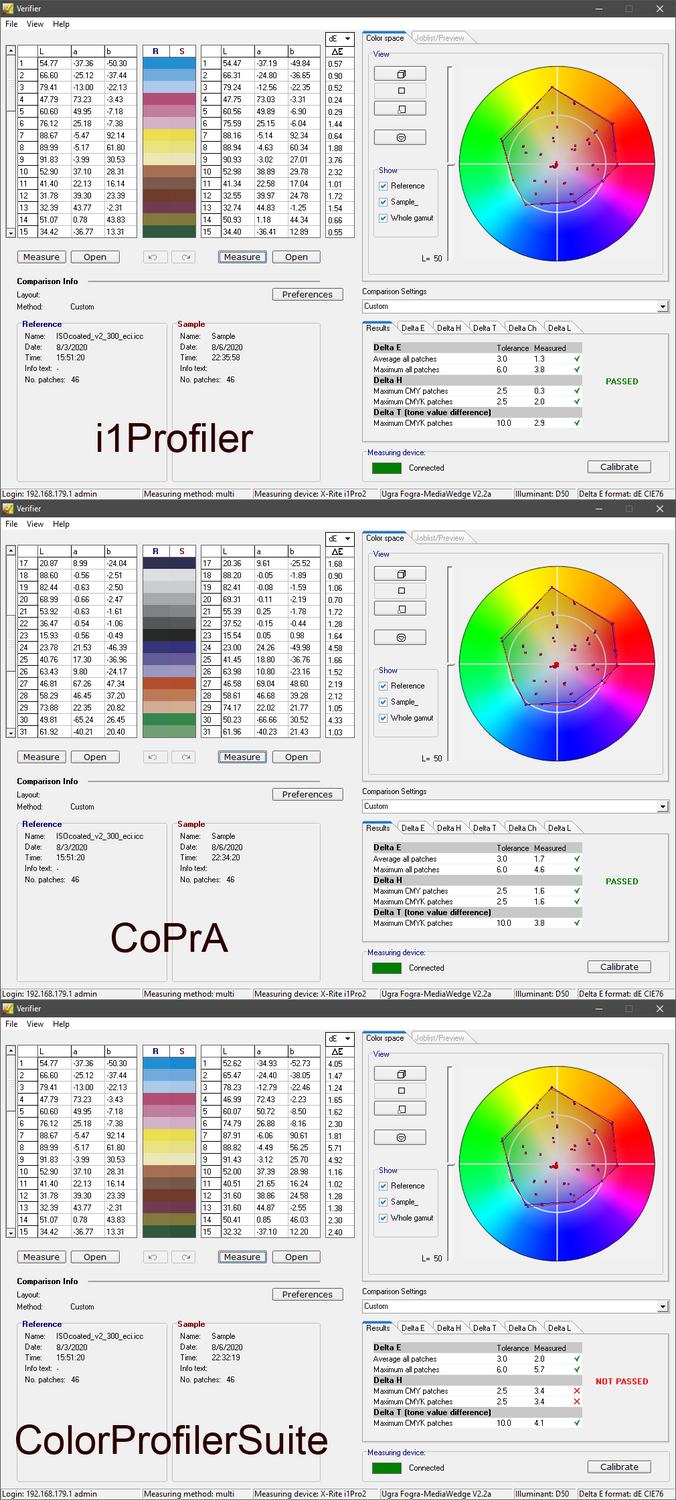Open the dE dropdown in CoPrA window
This screenshot has width=676, height=1500.
click(339, 538)
